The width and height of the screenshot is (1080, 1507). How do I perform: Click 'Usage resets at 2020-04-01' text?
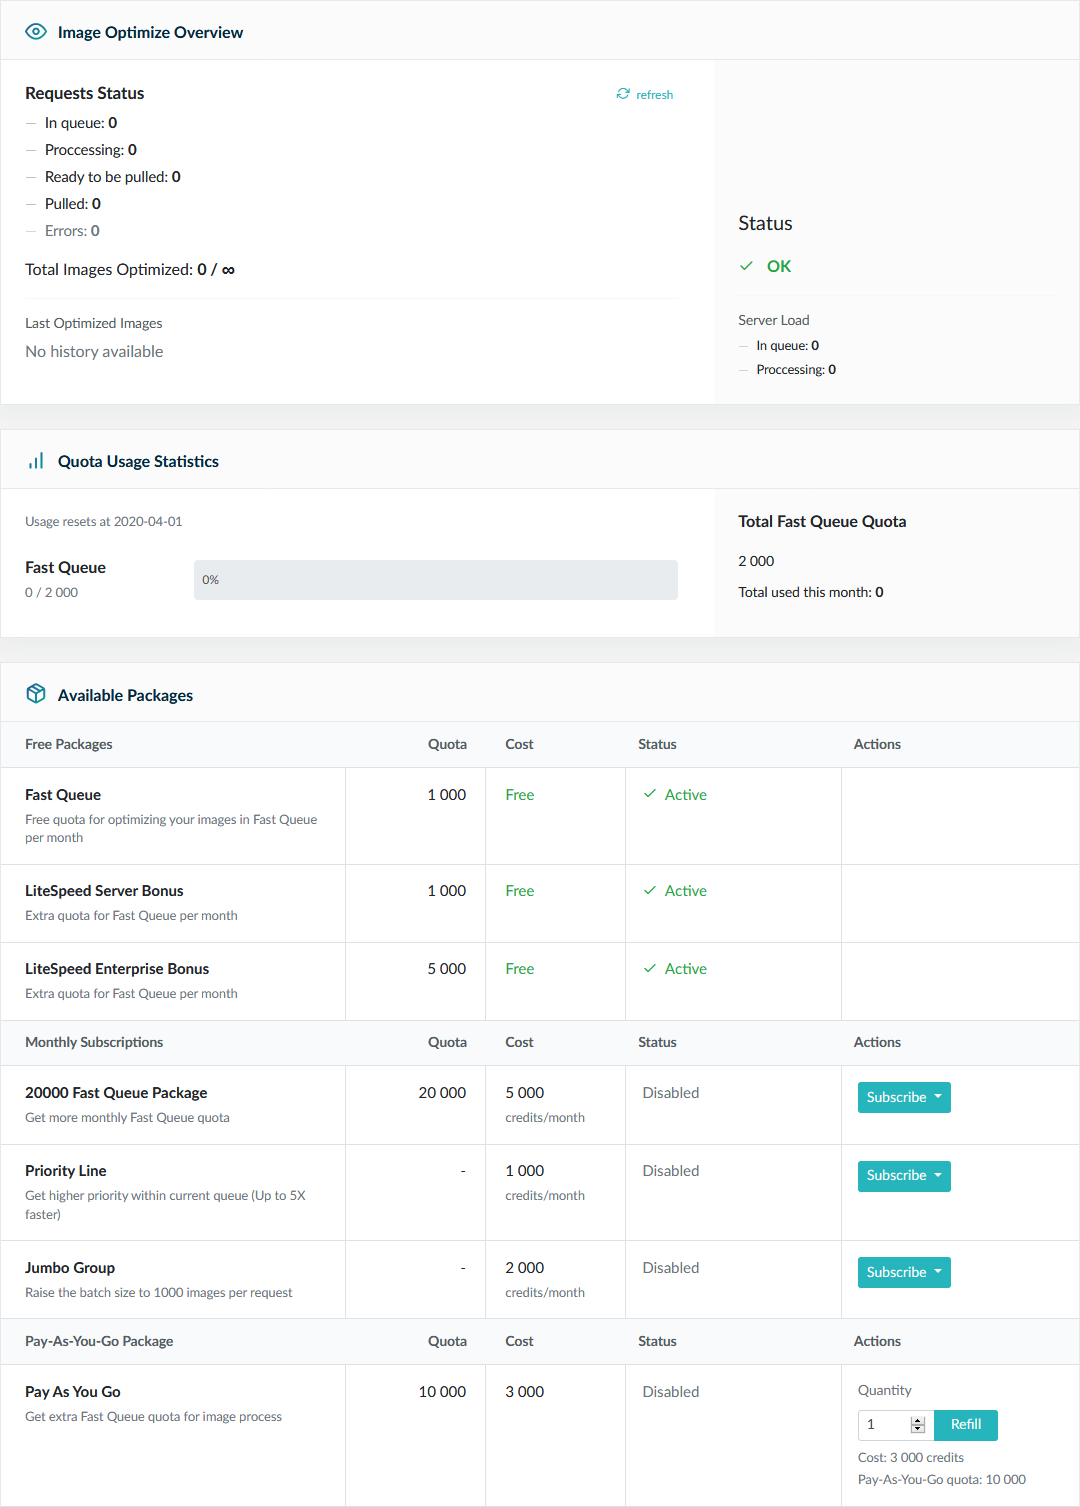click(104, 521)
